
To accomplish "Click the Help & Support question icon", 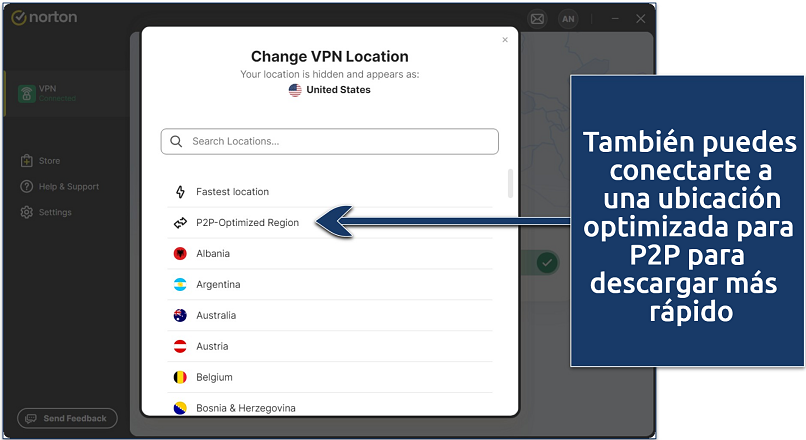I will click(27, 187).
